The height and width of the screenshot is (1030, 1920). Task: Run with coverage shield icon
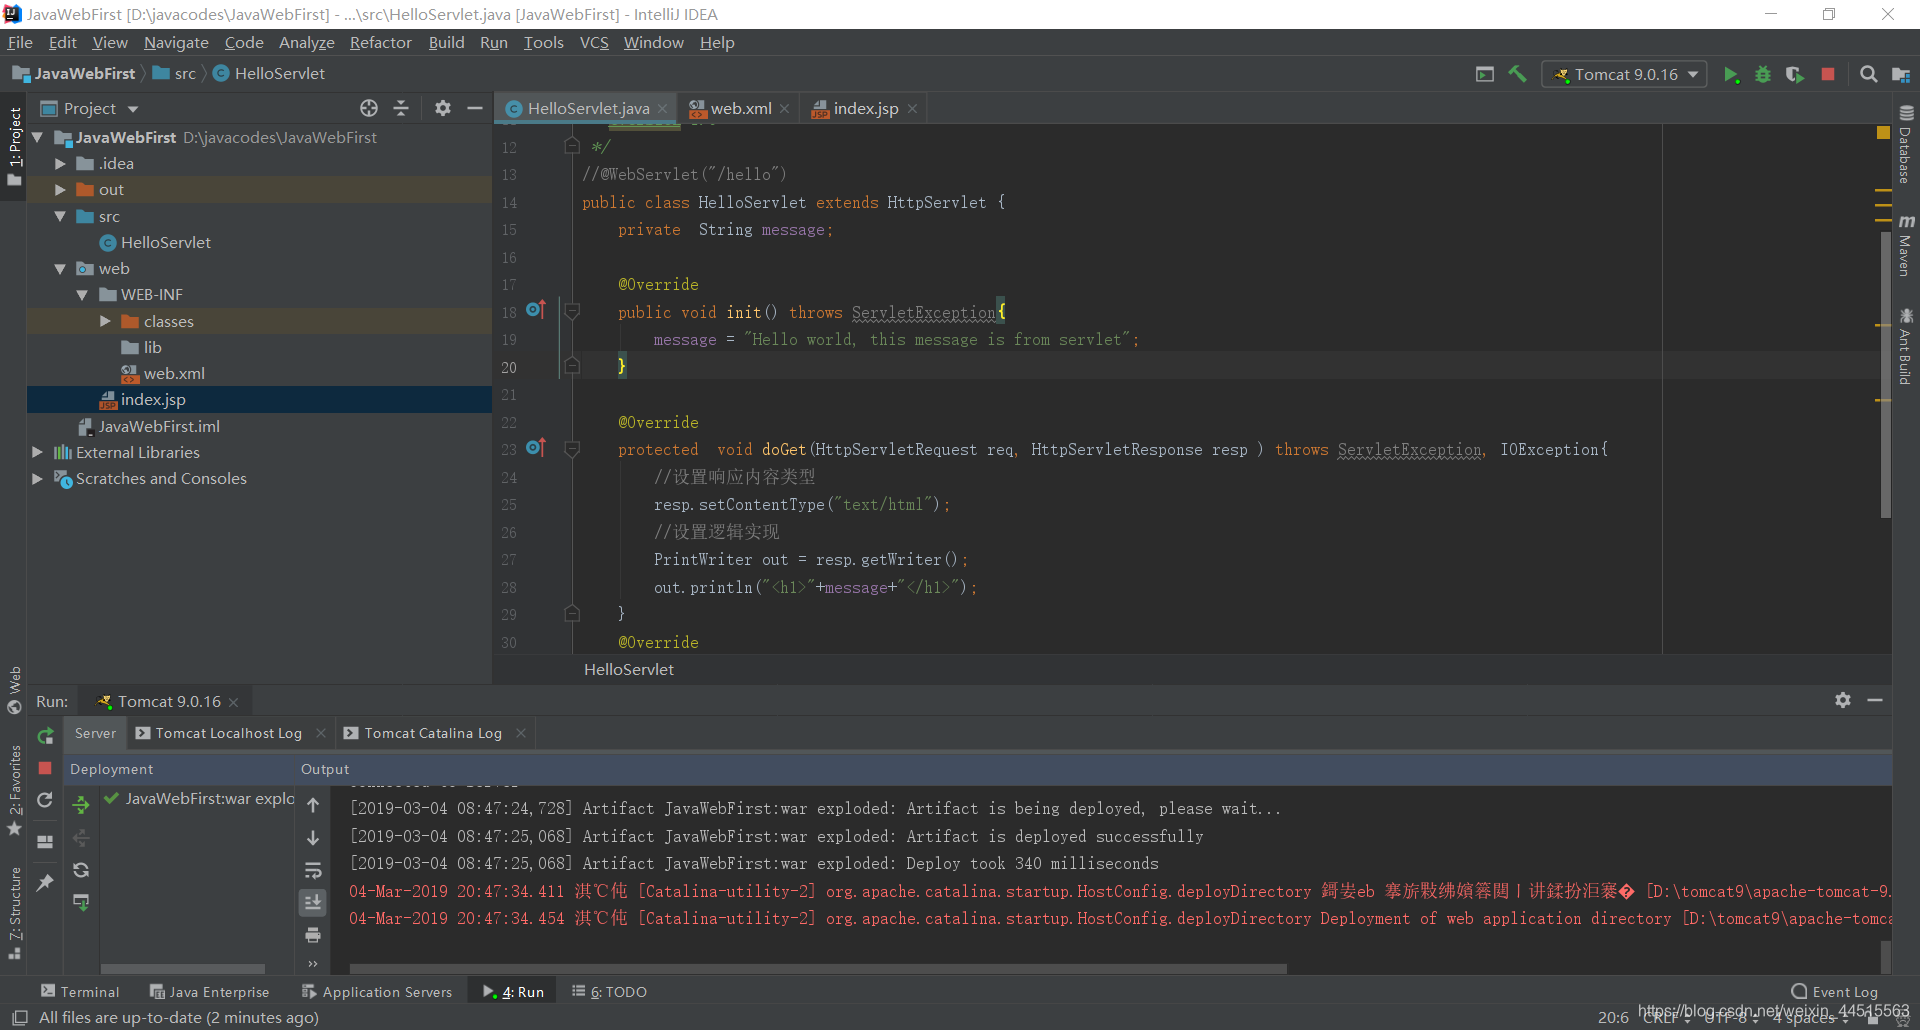click(1795, 75)
